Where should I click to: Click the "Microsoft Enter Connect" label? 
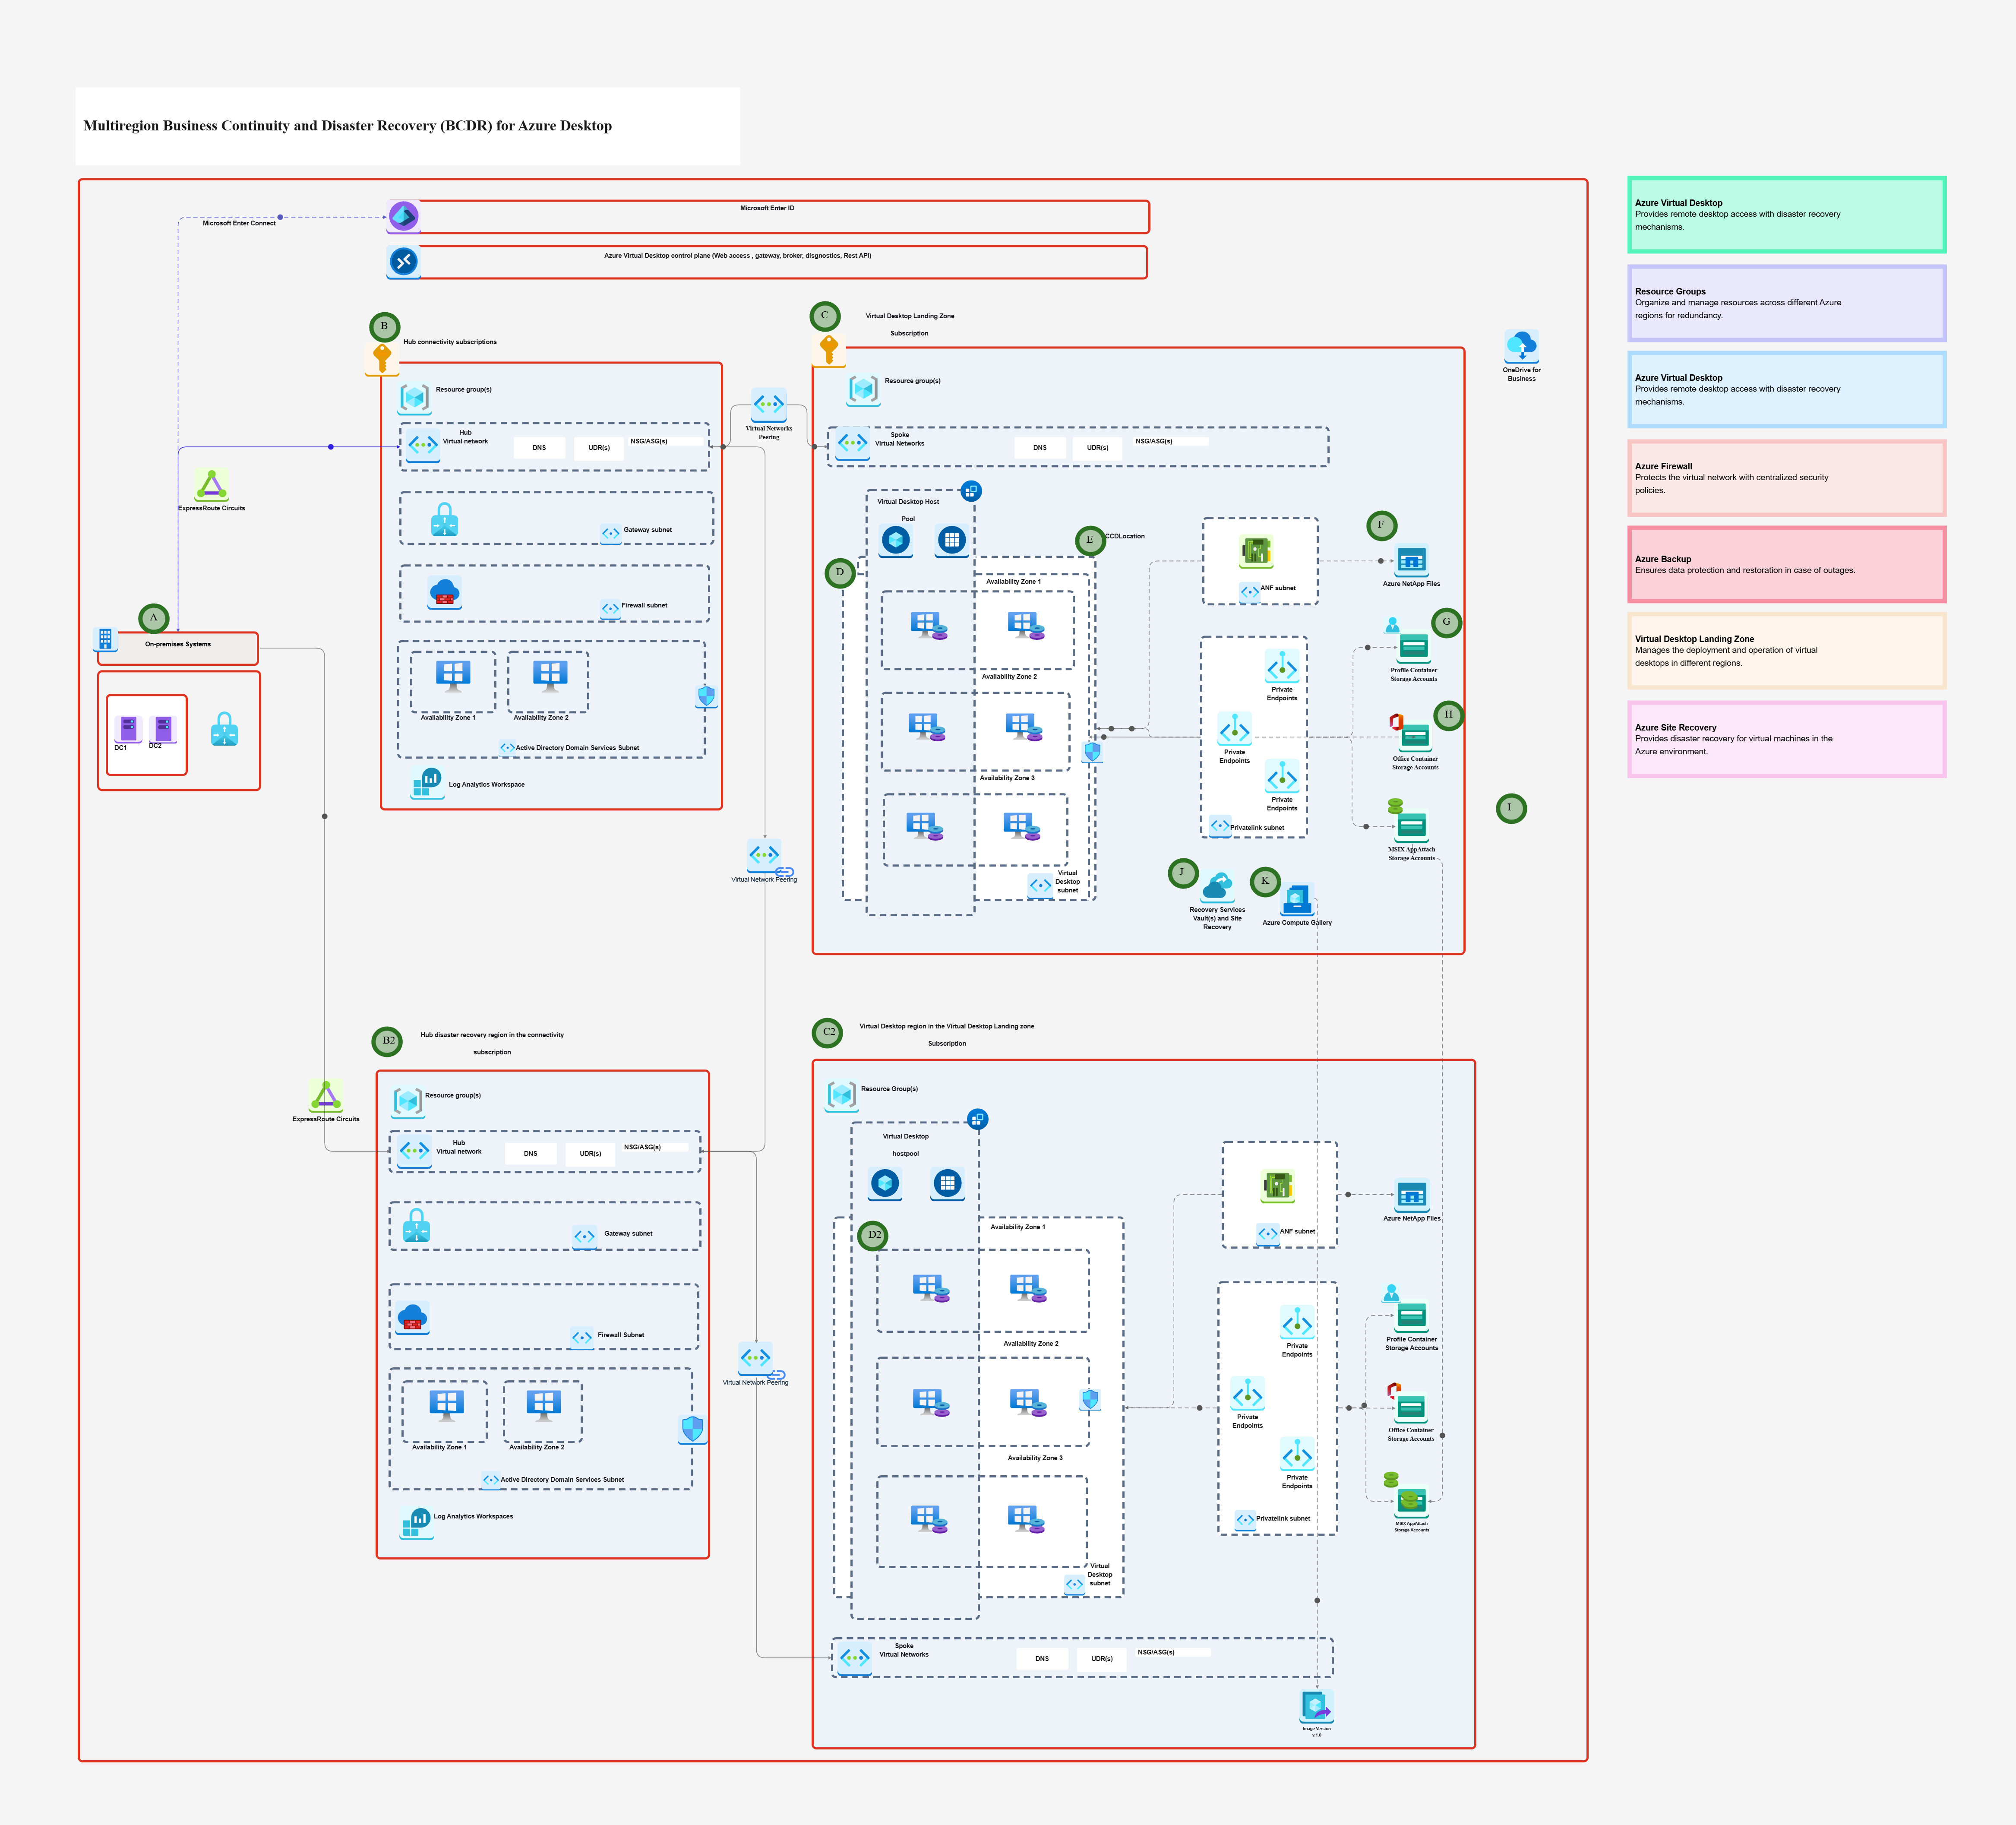point(239,223)
